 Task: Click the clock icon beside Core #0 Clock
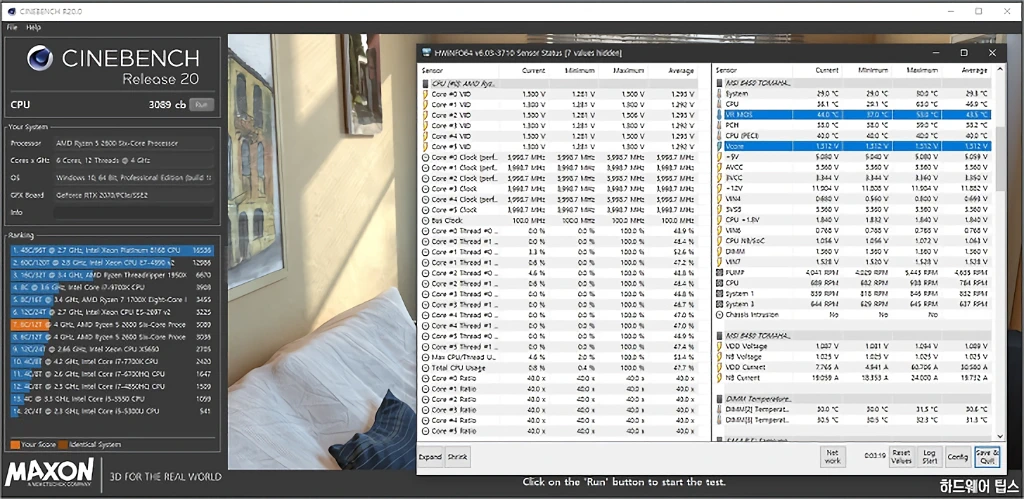pyautogui.click(x=426, y=157)
